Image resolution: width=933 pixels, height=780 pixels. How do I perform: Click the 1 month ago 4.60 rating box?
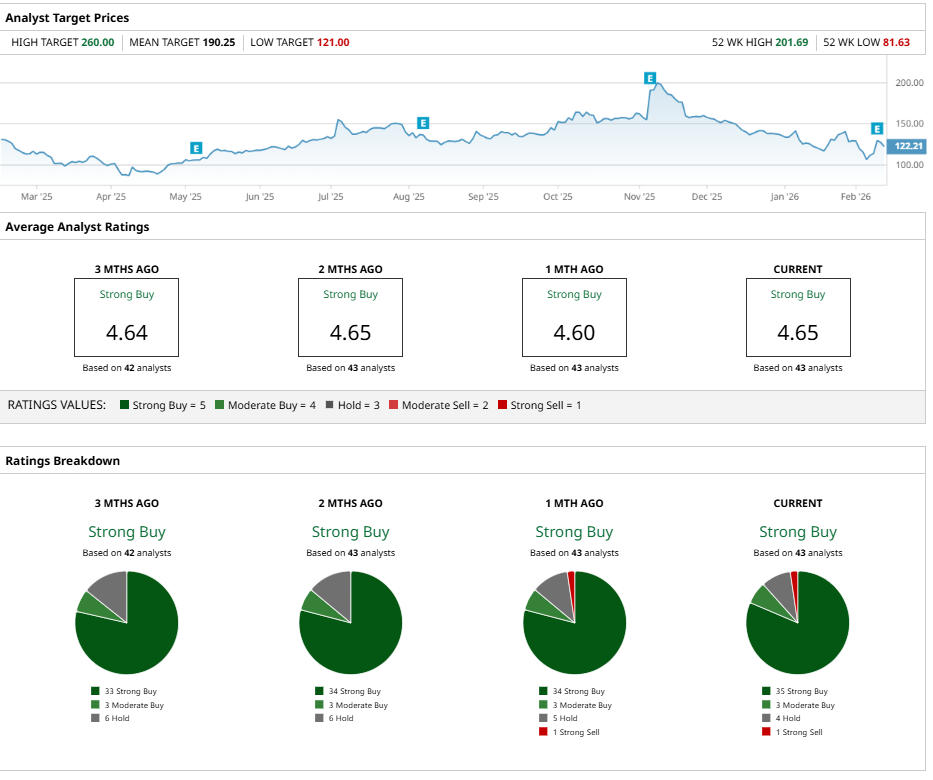(574, 317)
